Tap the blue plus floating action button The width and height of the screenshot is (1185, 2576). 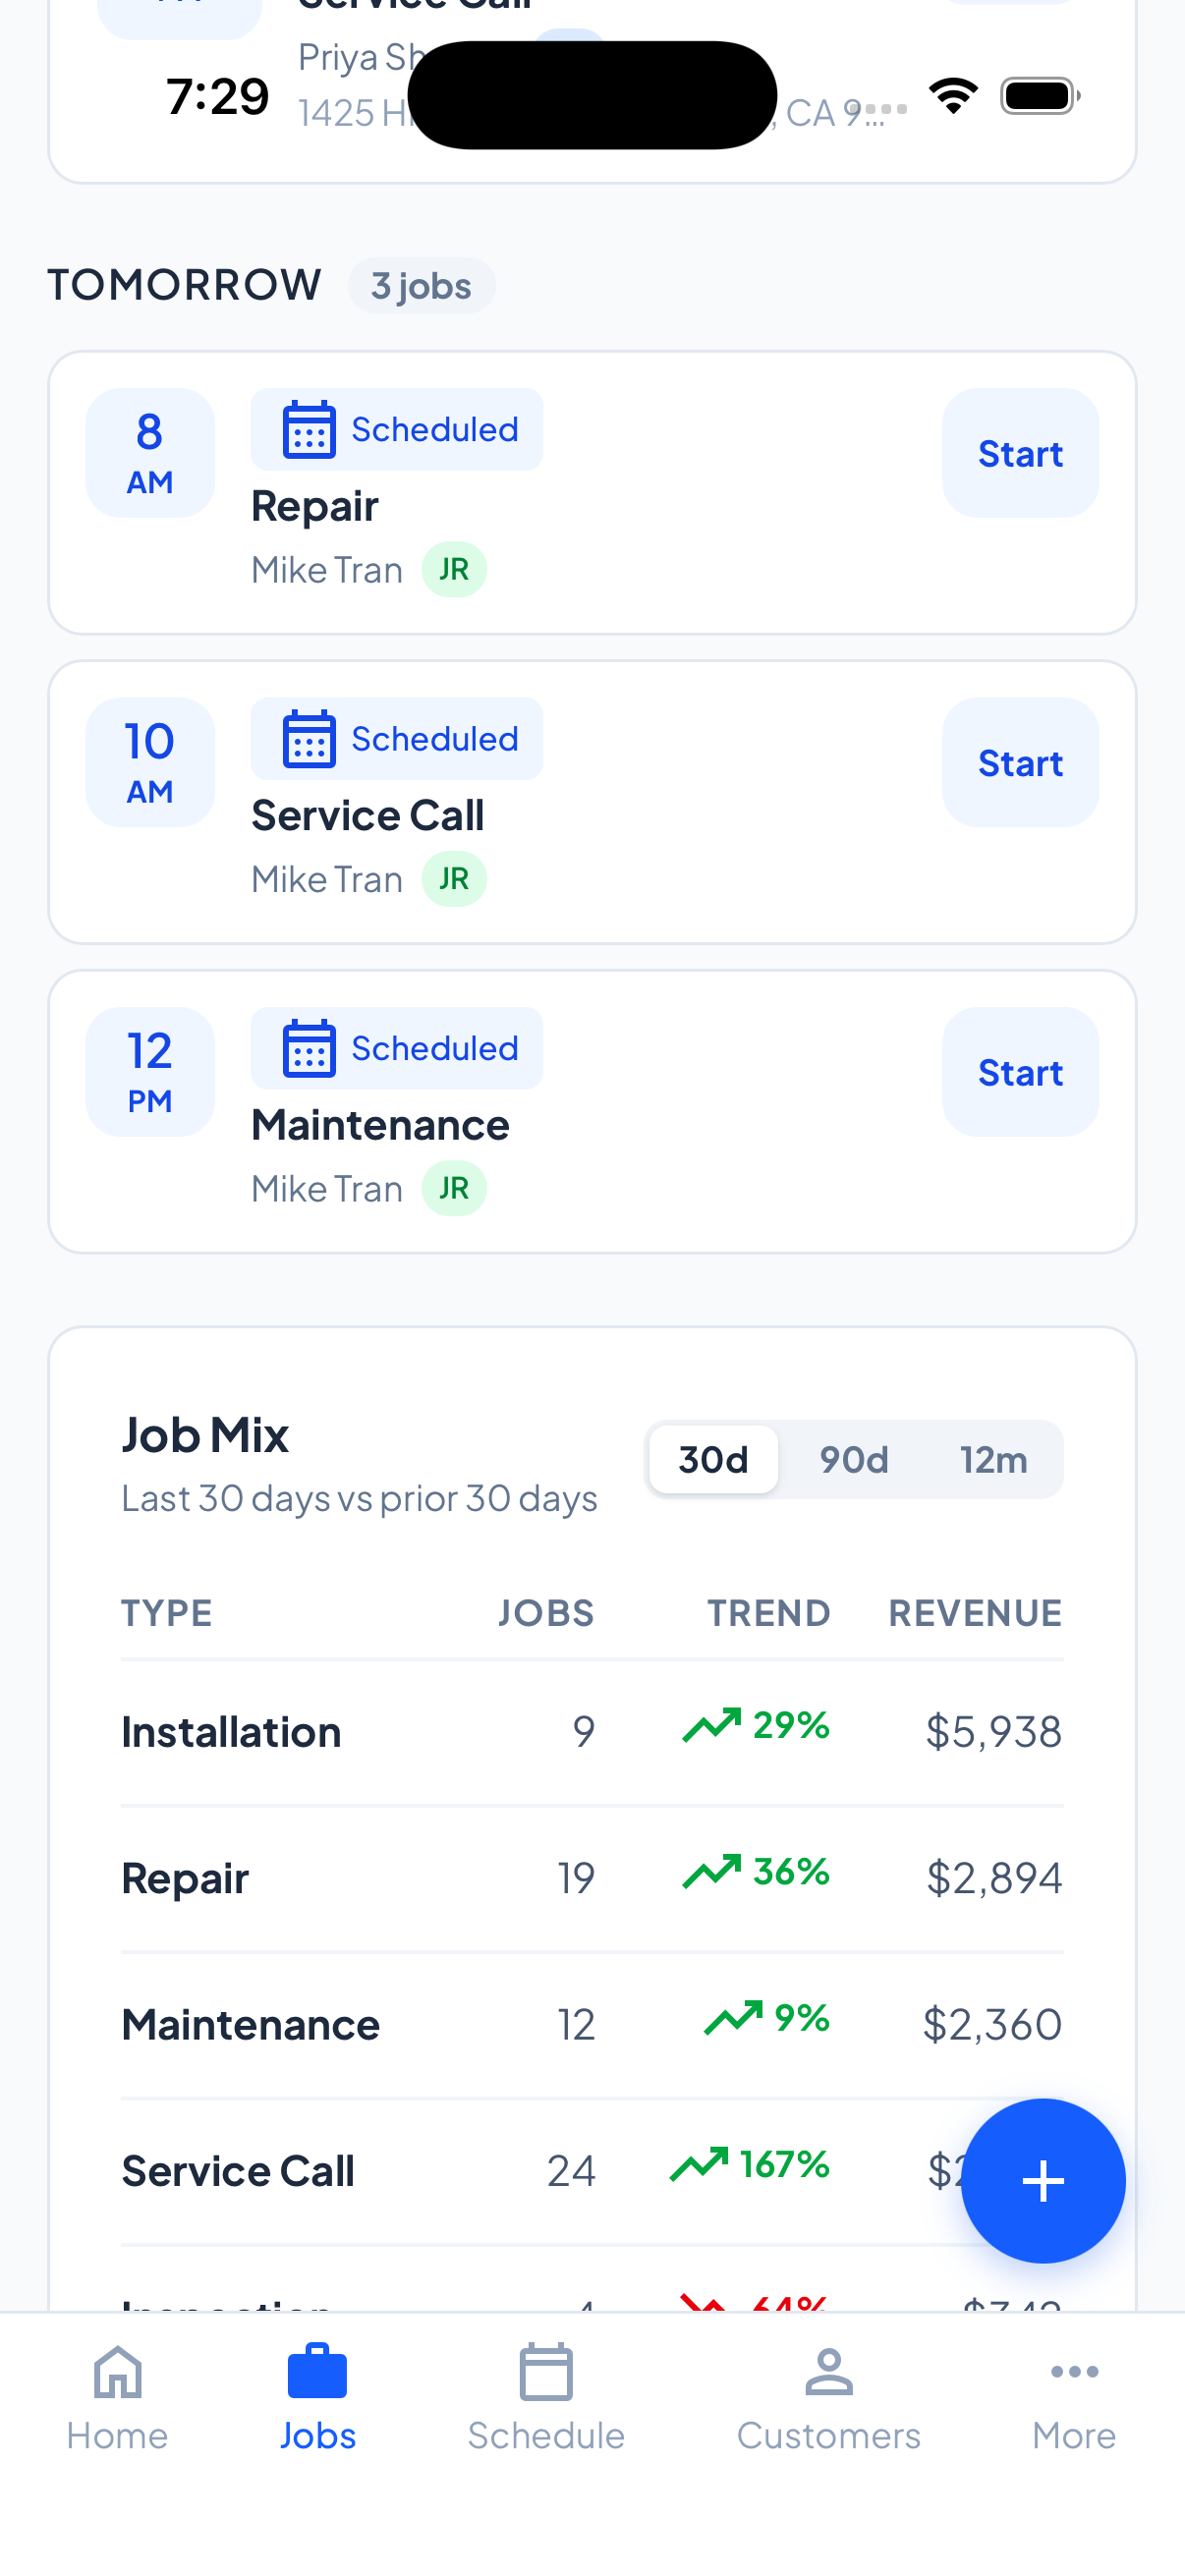point(1042,2180)
